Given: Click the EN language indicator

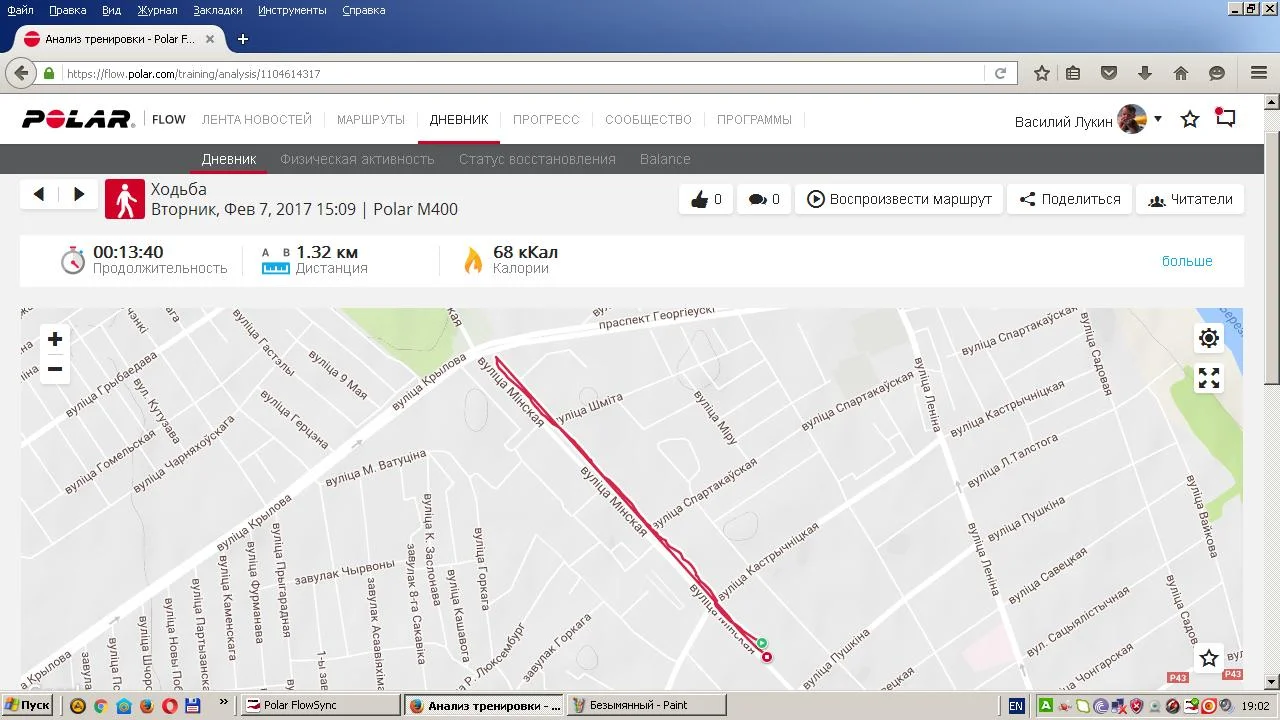Looking at the screenshot, I should coord(1016,705).
